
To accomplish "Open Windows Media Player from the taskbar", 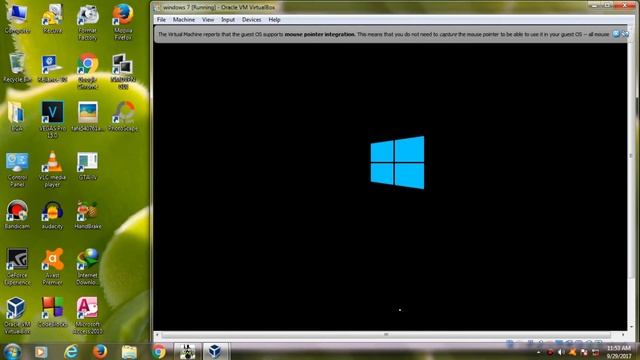I will click(x=41, y=351).
